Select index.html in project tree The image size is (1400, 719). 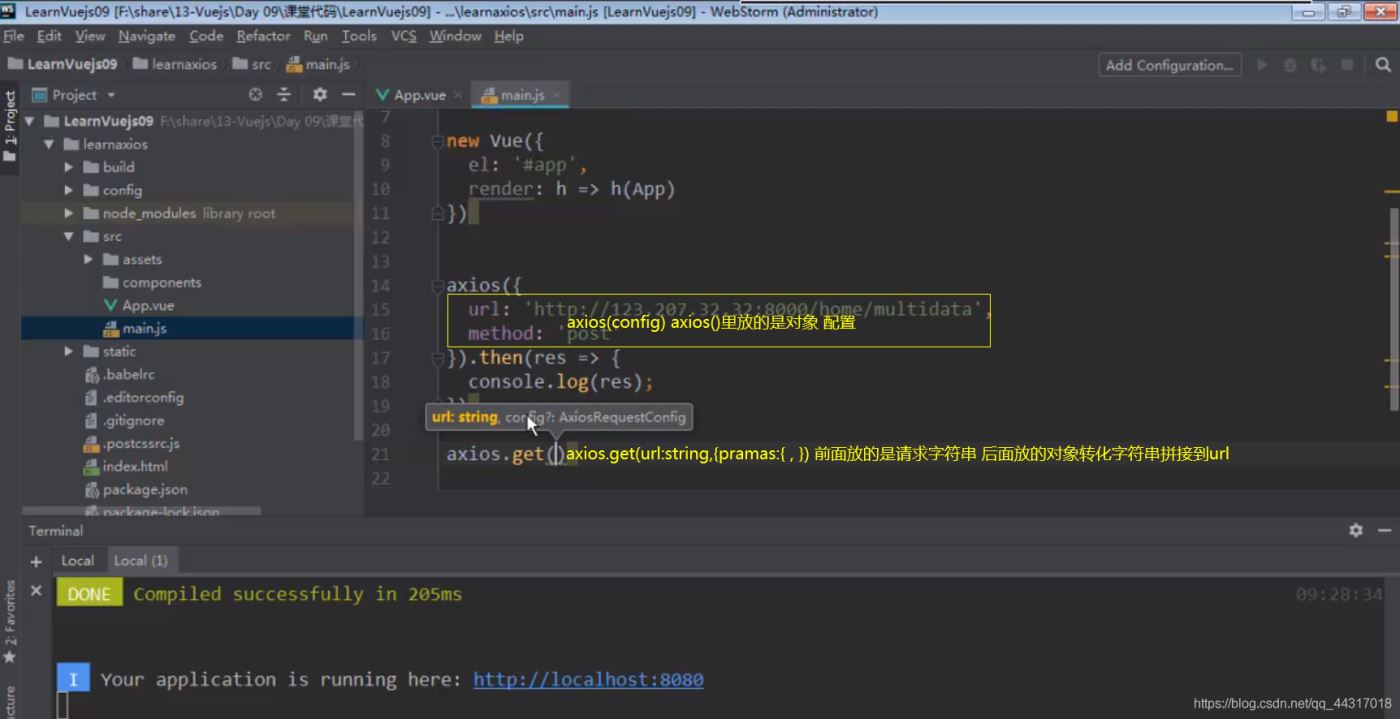point(126,466)
